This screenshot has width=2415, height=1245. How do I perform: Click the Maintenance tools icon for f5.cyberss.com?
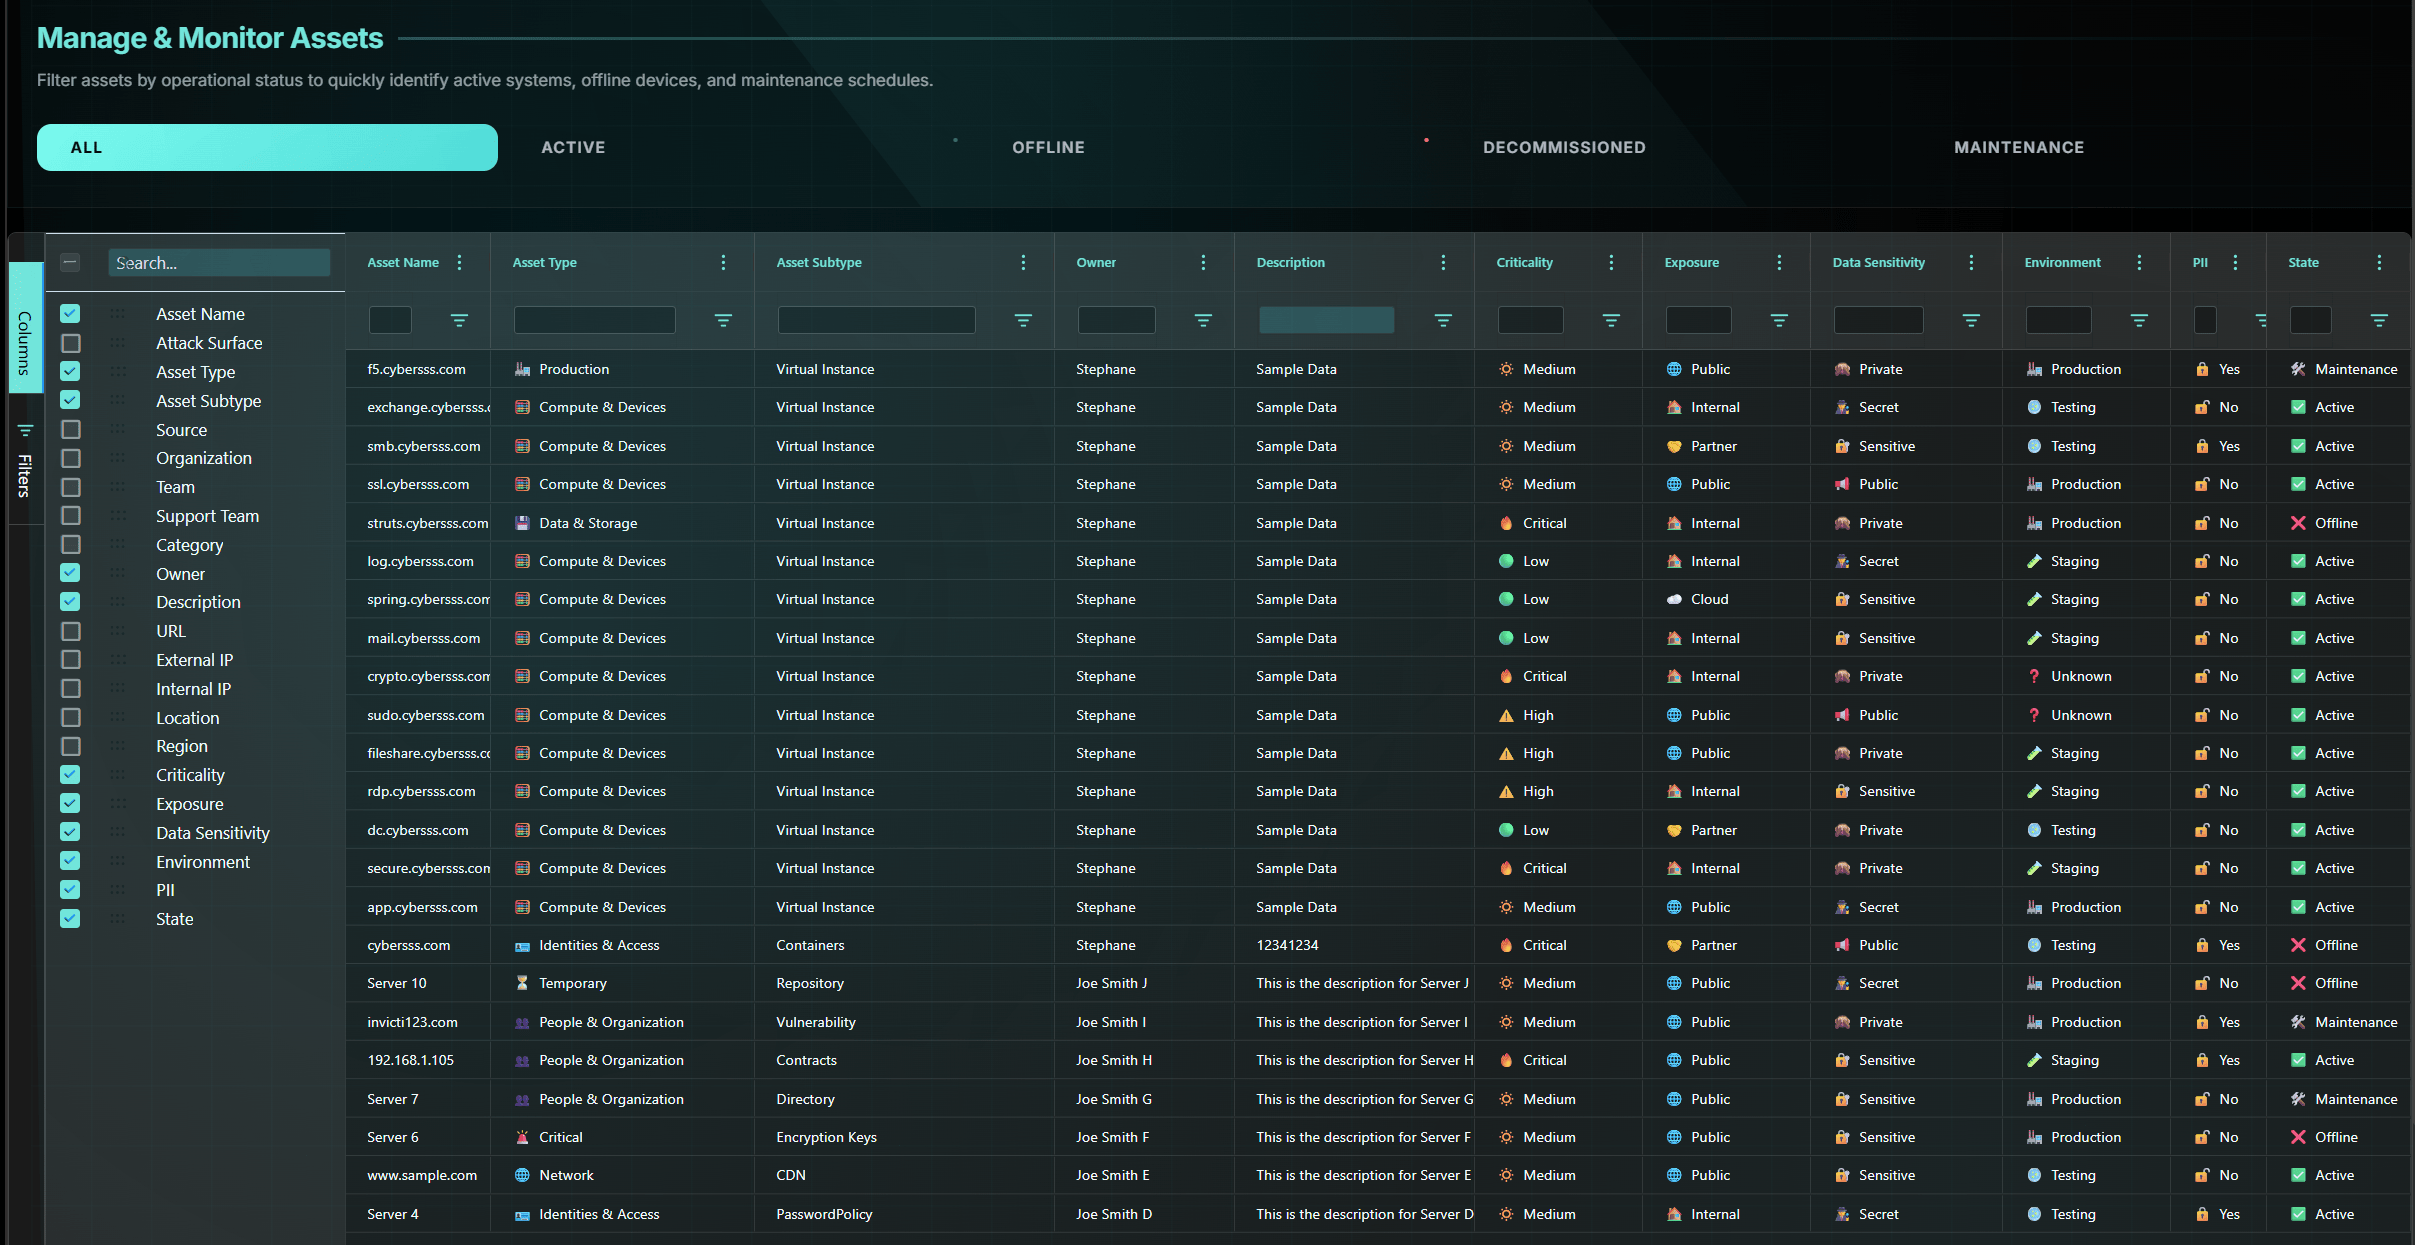point(2298,369)
